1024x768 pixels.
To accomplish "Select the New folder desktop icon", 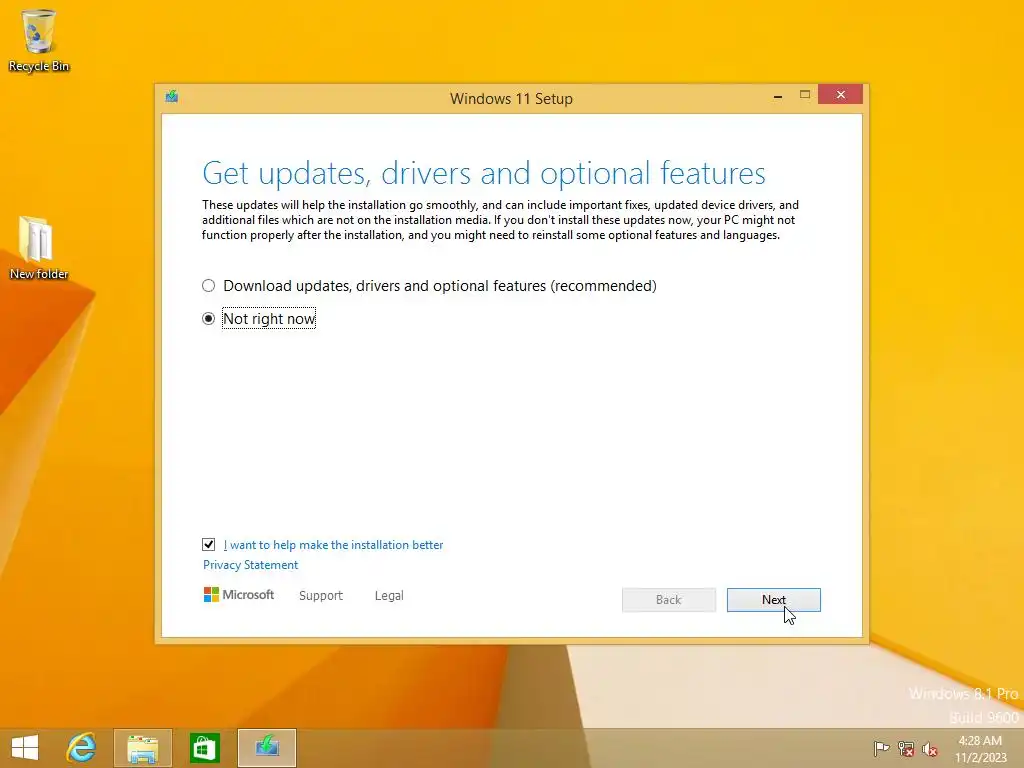I will coord(39,248).
